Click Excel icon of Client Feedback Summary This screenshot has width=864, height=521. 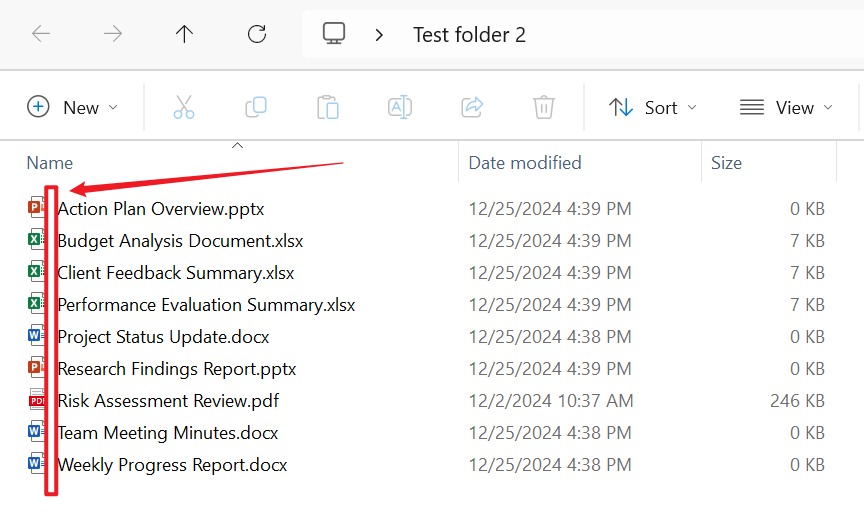click(x=36, y=272)
